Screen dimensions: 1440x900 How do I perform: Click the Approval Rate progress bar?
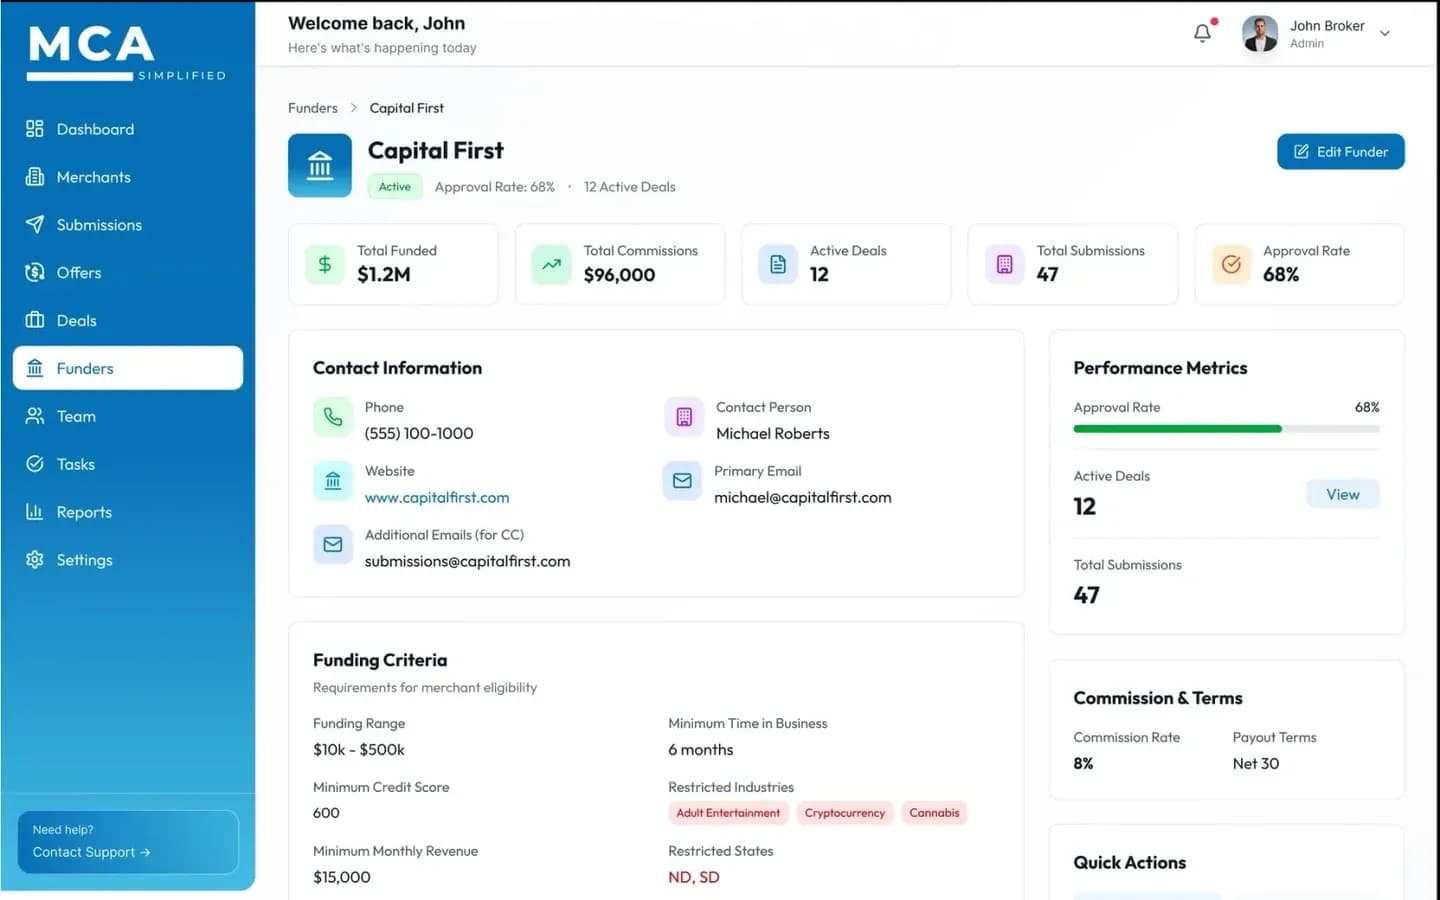(x=1226, y=429)
